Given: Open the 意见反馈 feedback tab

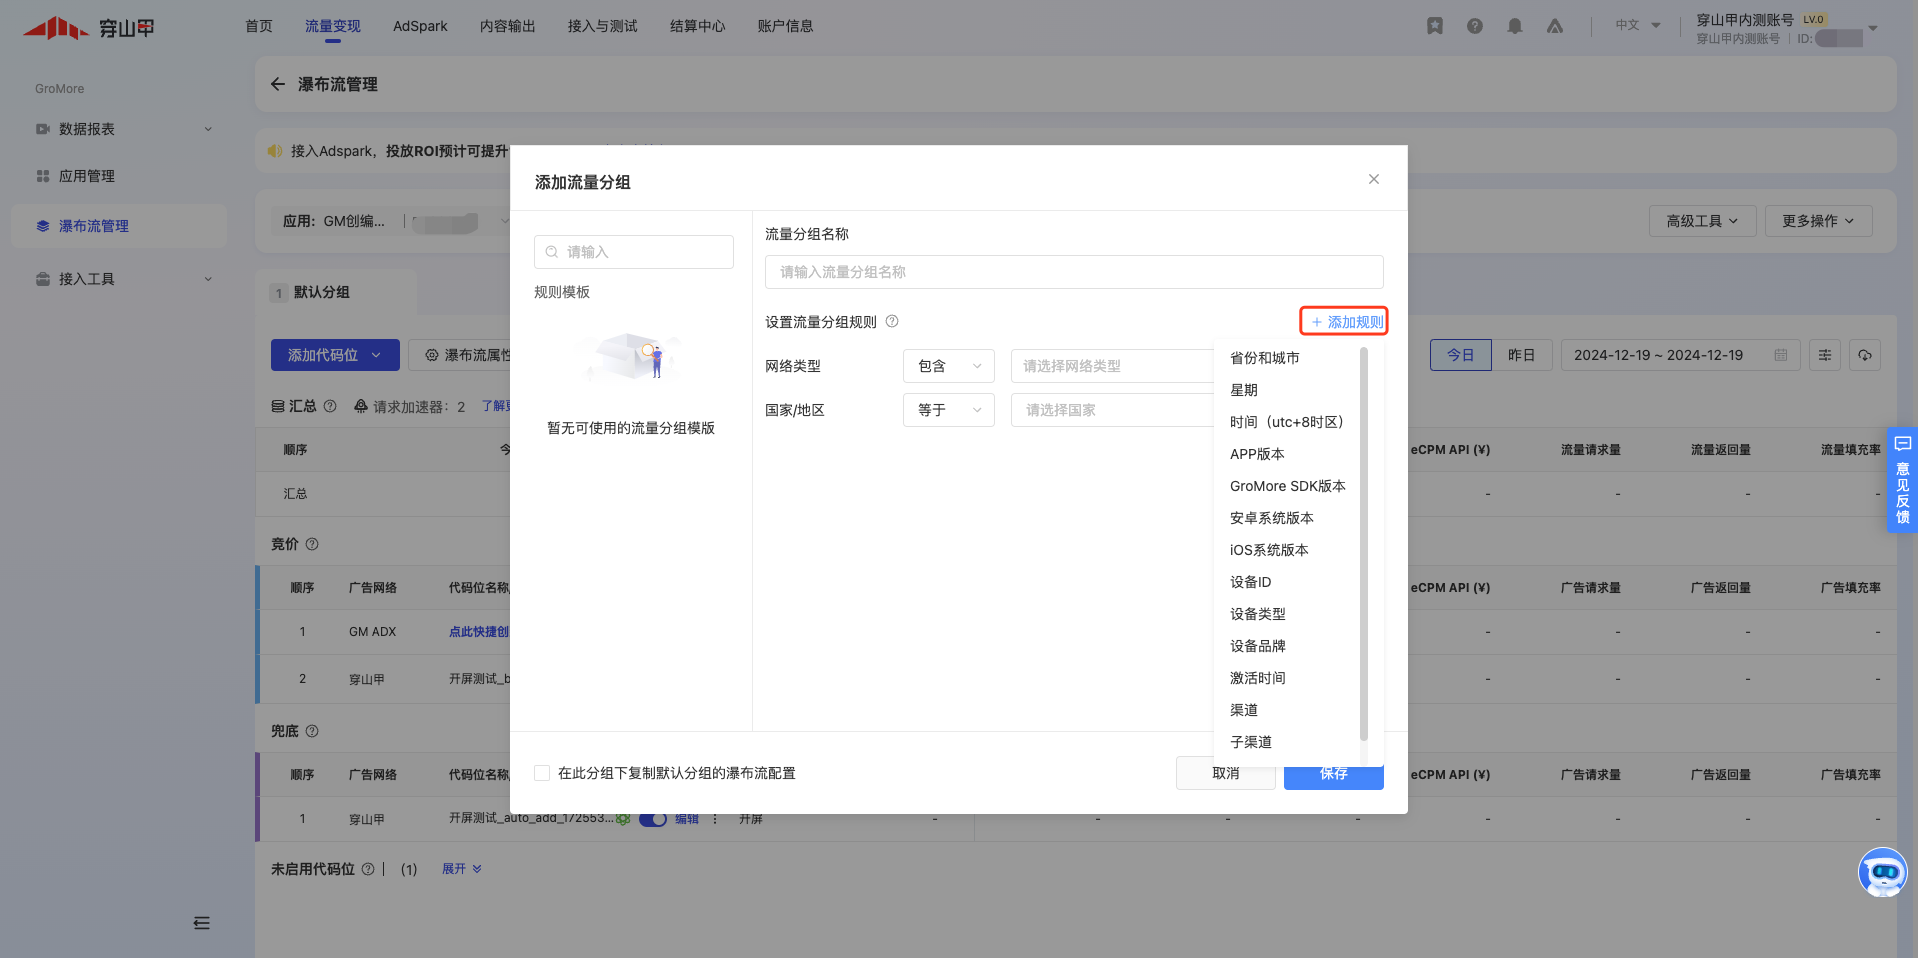Looking at the screenshot, I should coord(1902,480).
